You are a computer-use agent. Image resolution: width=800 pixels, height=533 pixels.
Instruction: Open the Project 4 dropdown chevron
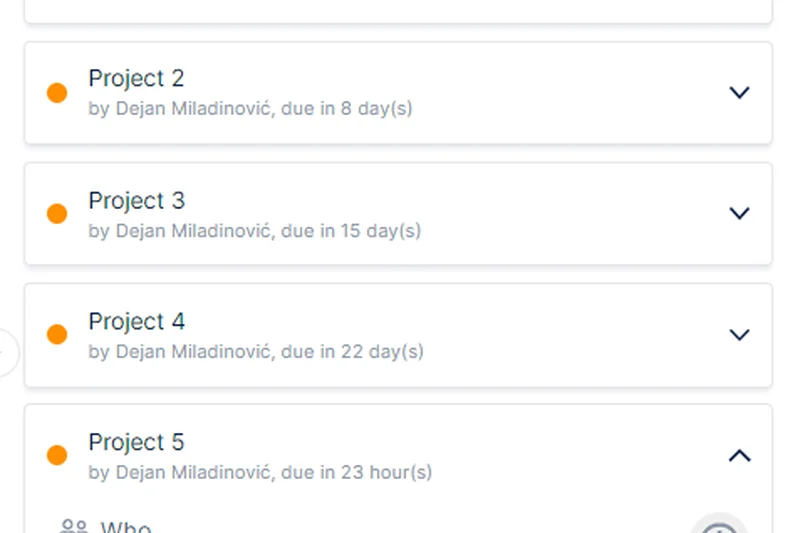point(739,334)
